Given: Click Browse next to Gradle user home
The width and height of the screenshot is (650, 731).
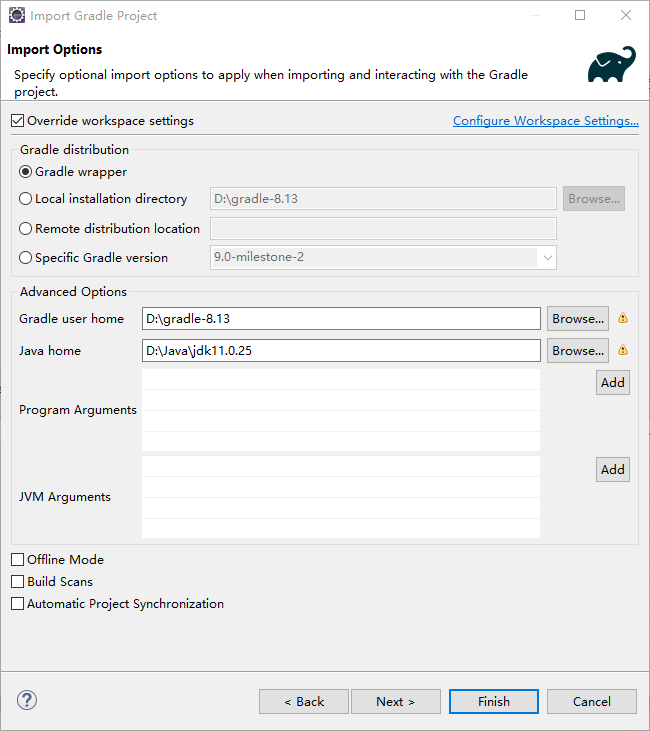Looking at the screenshot, I should point(578,319).
